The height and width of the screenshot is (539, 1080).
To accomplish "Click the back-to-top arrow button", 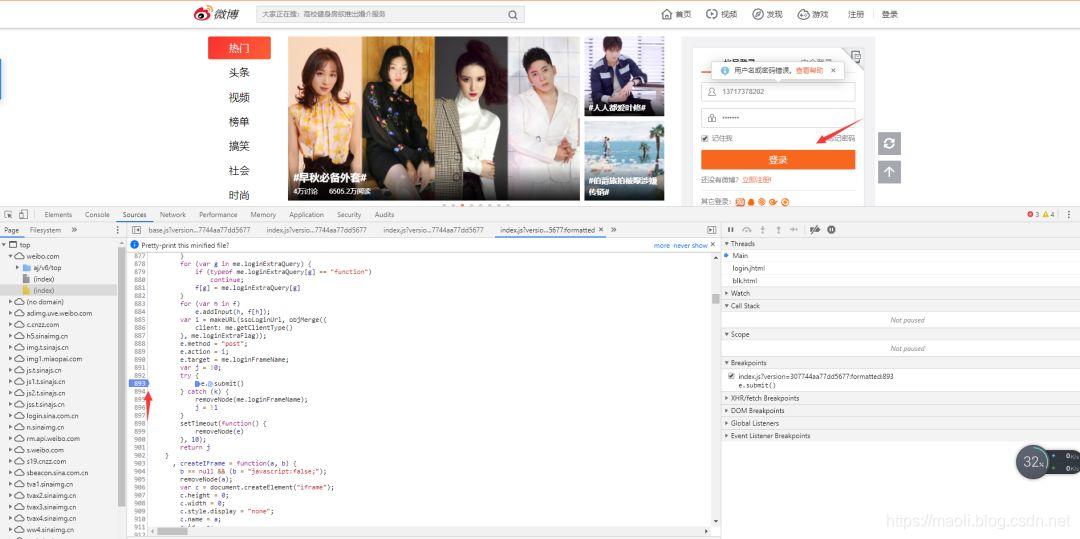I will tap(889, 171).
